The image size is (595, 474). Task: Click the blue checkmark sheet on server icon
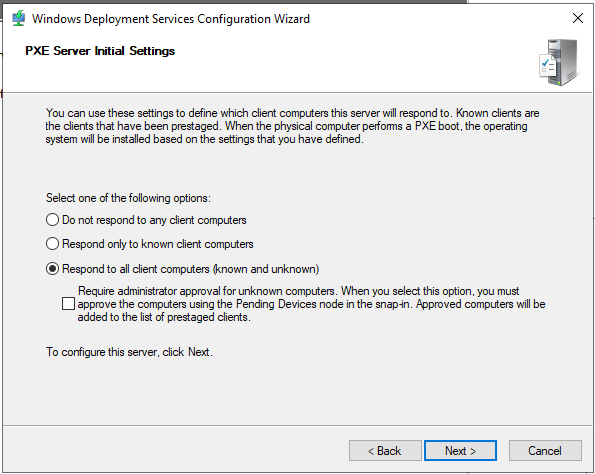pos(547,65)
